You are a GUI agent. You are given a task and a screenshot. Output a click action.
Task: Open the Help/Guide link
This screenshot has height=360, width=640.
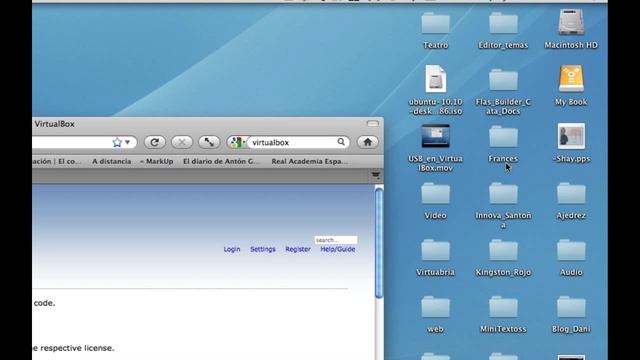338,249
